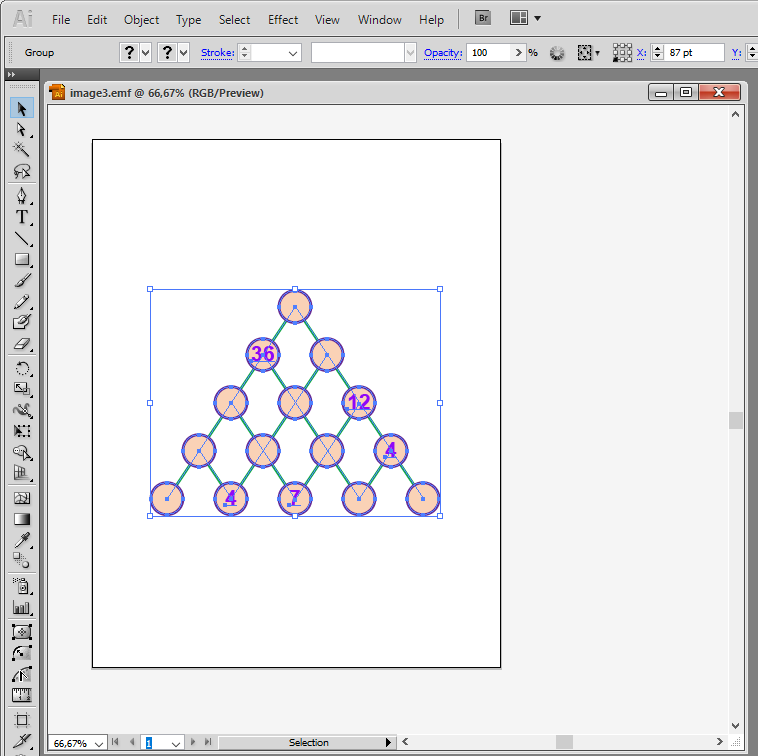Select the Type tool
Viewport: 758px width, 756px height.
click(x=22, y=217)
